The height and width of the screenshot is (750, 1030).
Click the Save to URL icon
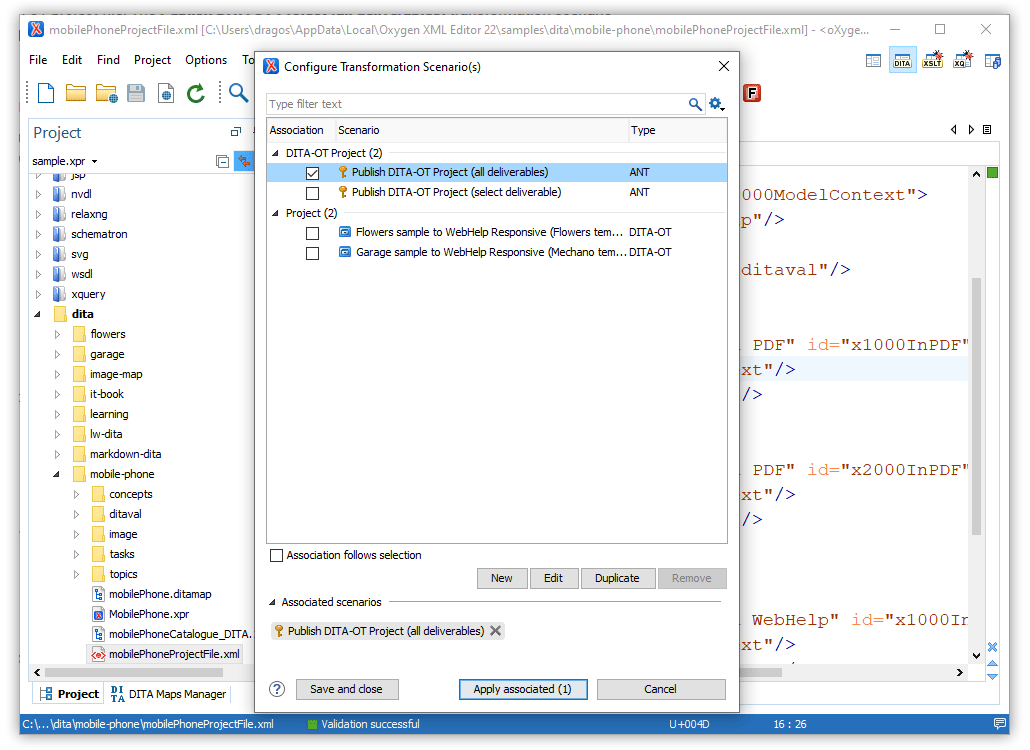click(x=166, y=93)
